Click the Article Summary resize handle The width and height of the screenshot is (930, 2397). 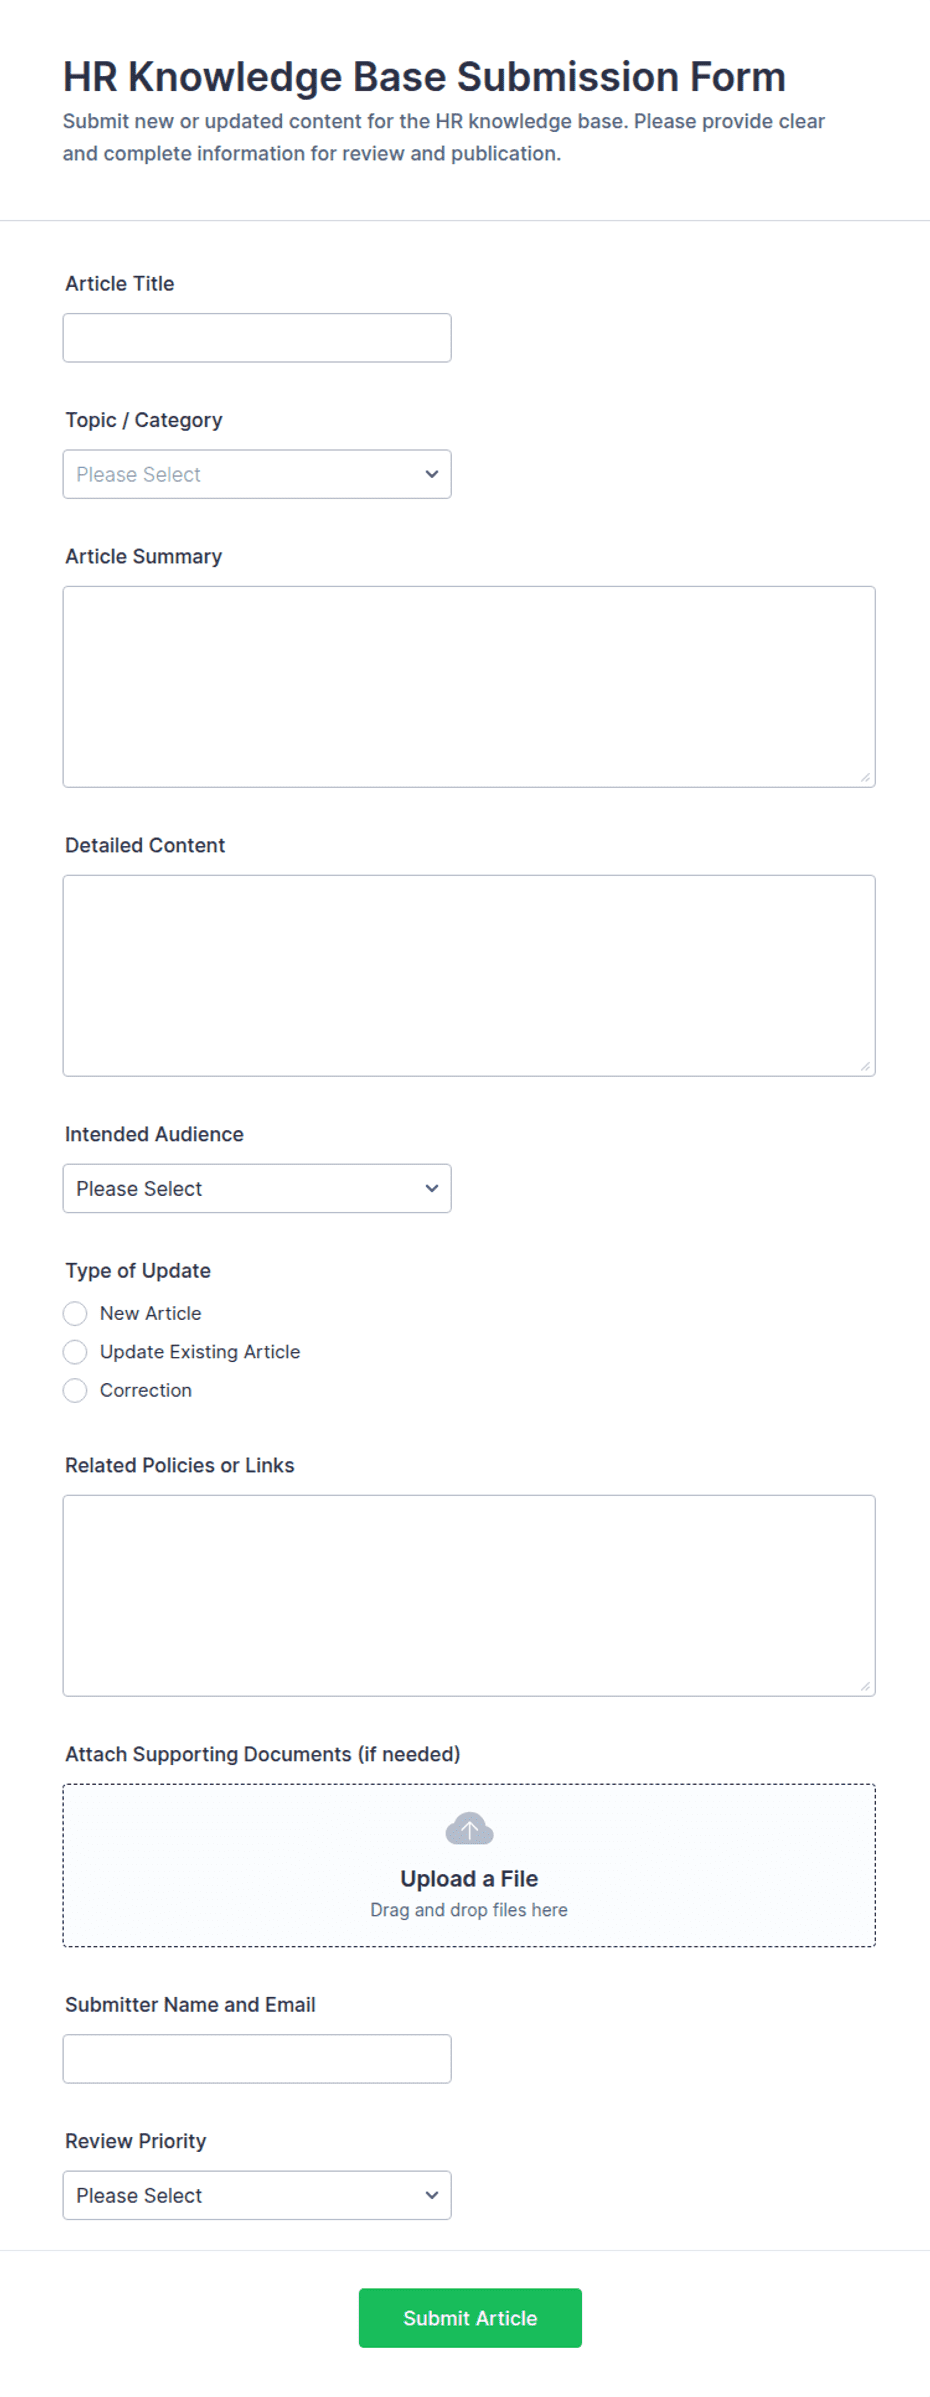click(865, 777)
